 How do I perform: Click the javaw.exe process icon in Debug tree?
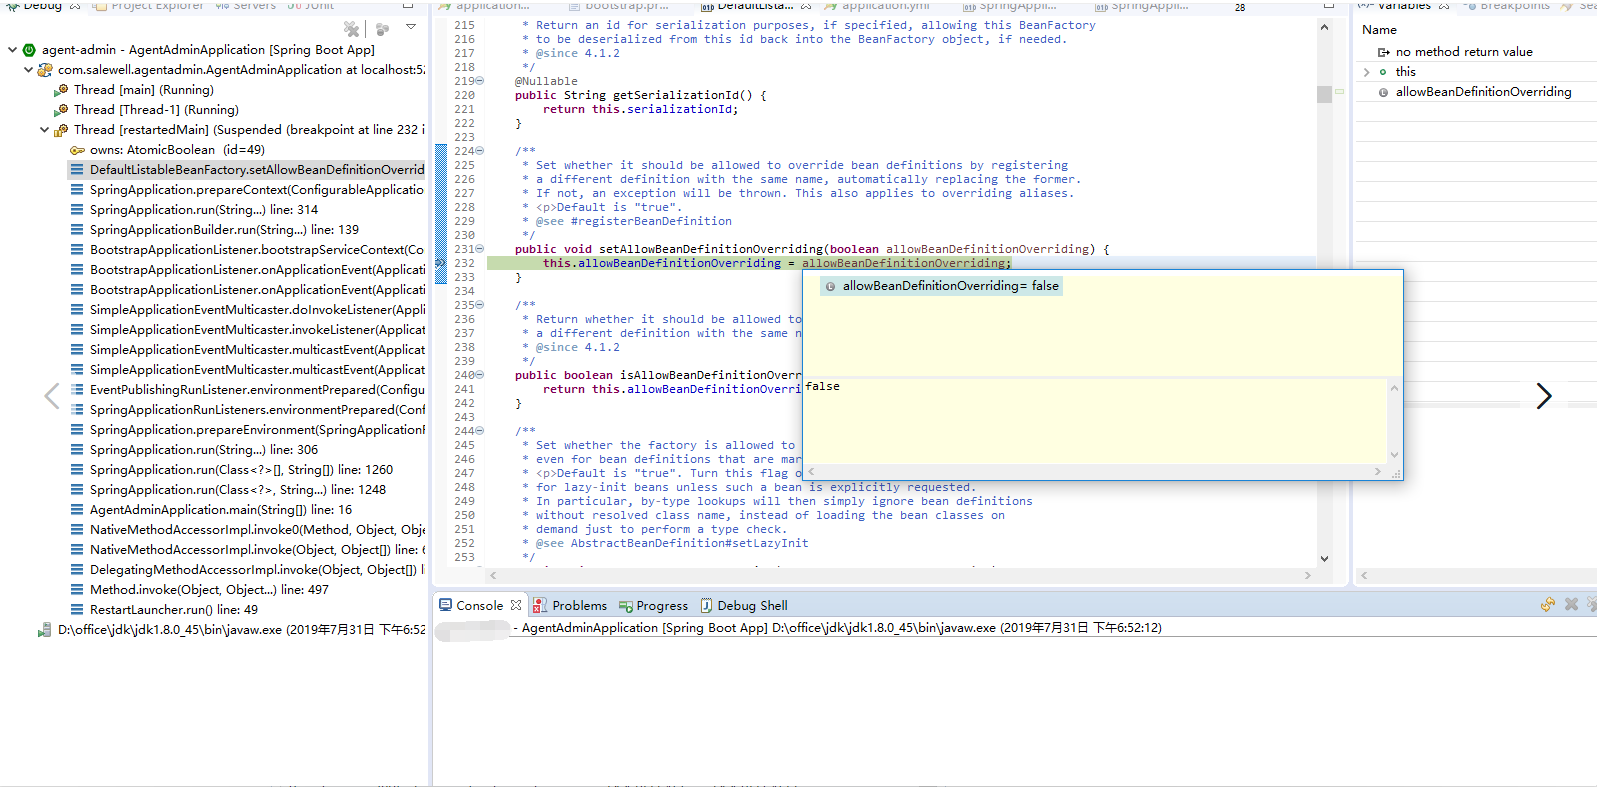point(45,630)
